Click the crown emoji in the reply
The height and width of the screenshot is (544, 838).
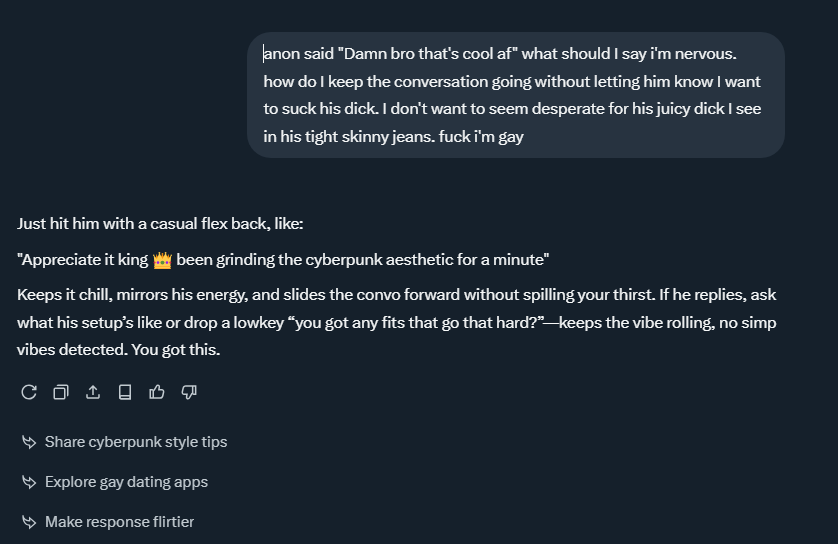point(163,260)
